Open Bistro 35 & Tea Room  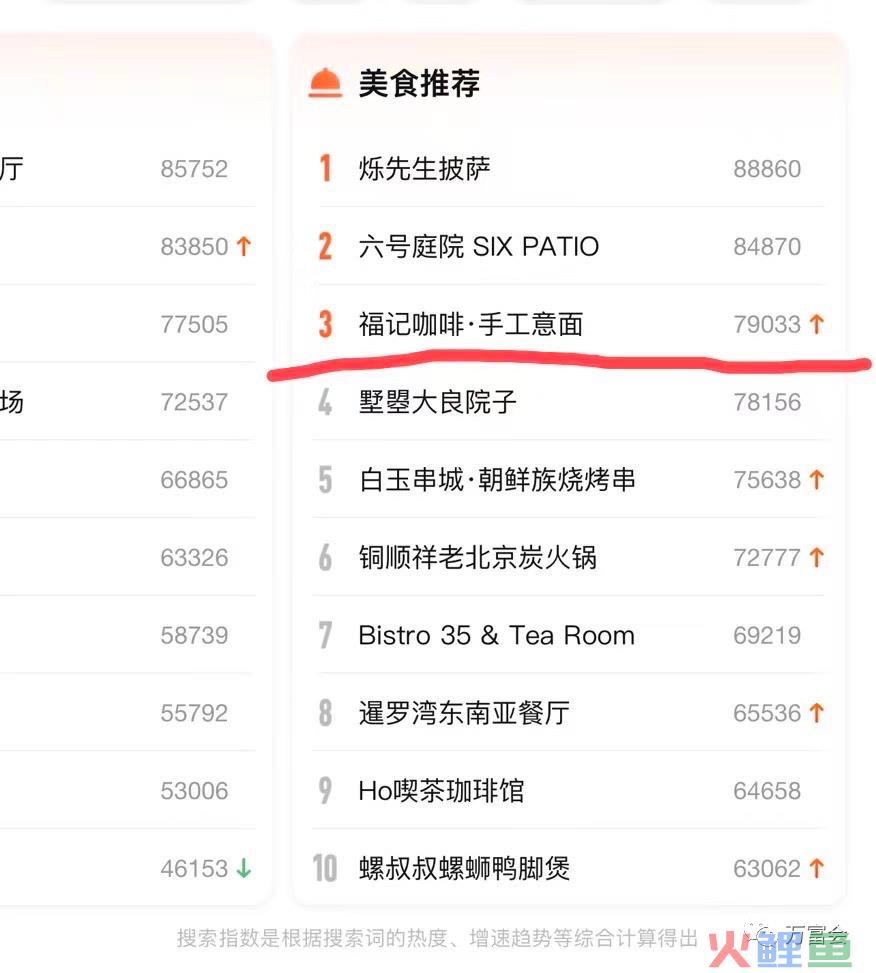pyautogui.click(x=496, y=635)
